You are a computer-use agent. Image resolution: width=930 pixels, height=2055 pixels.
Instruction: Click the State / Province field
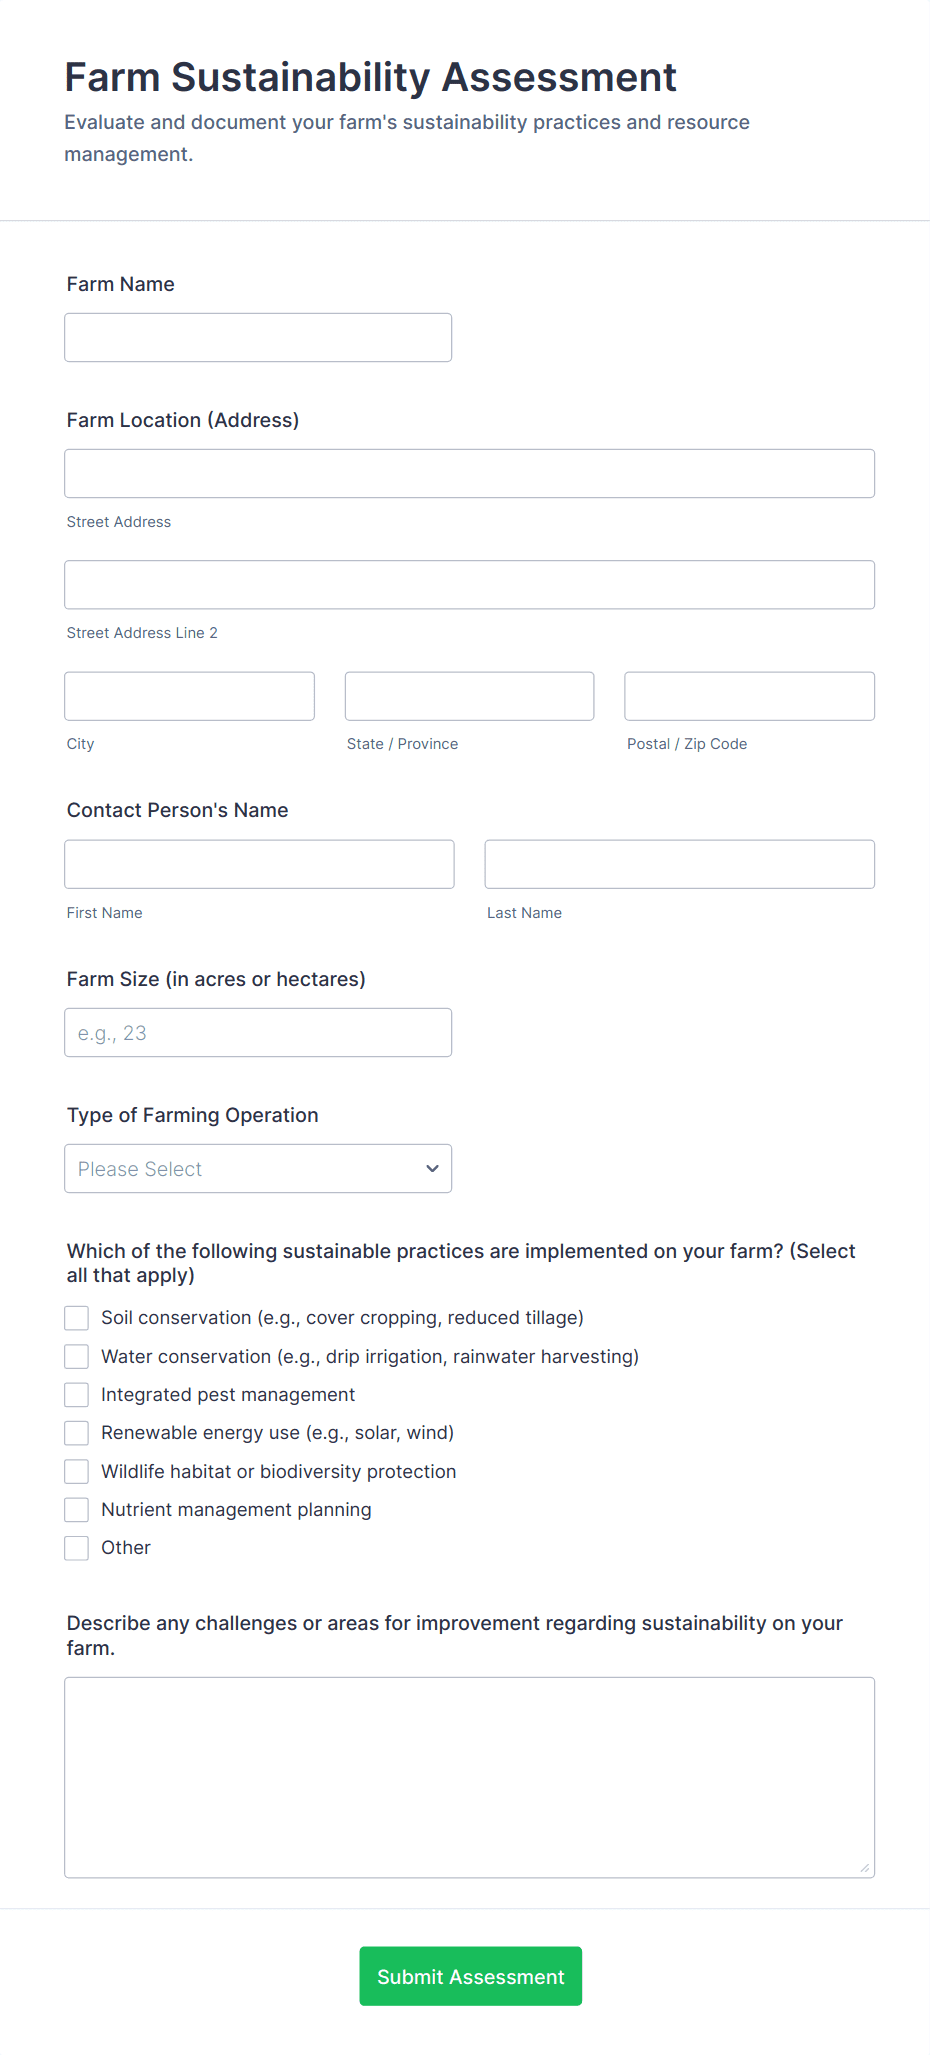click(469, 696)
